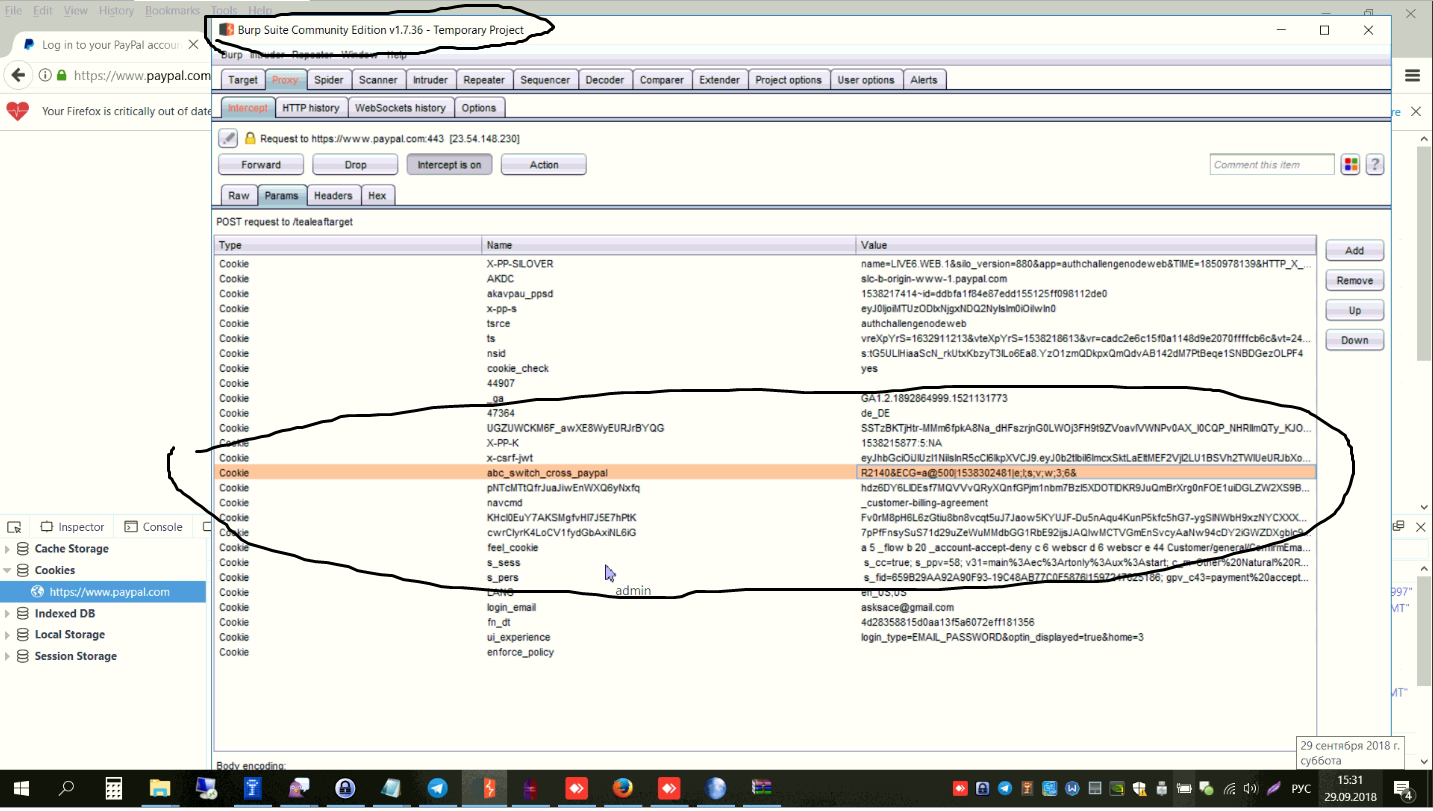Open the highlight color picker icon

coord(1350,165)
